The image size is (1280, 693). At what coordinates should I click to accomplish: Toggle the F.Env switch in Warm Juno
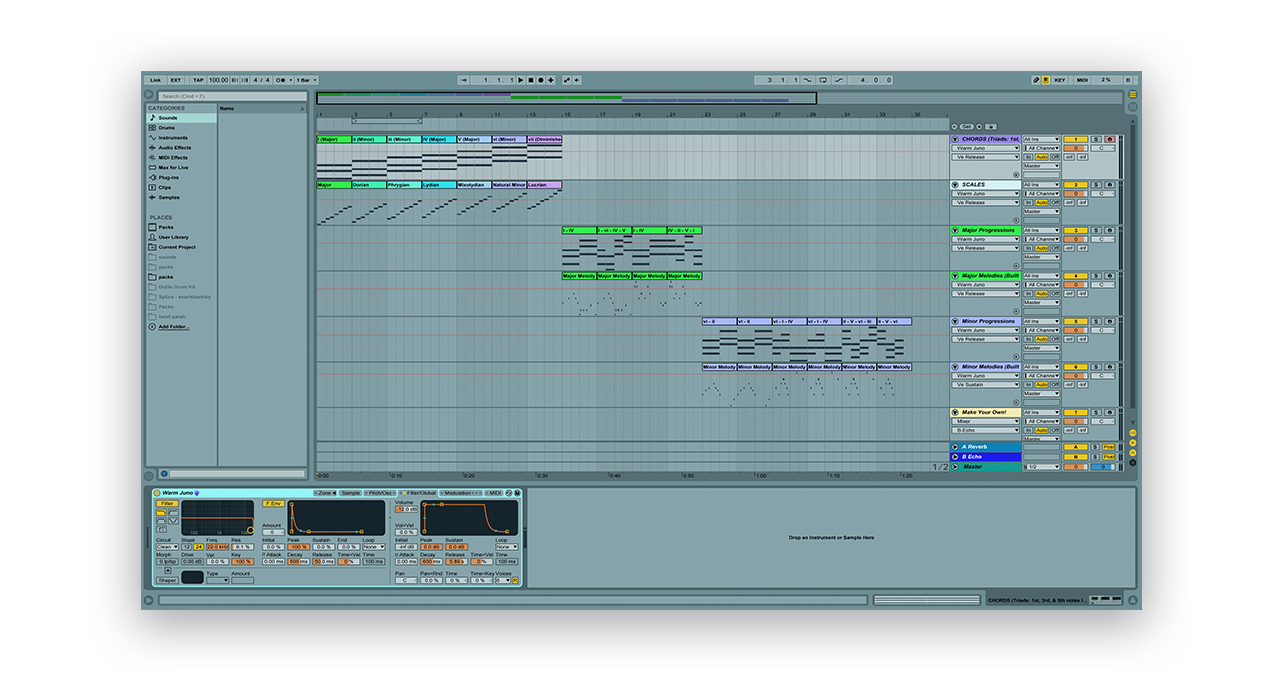273,504
